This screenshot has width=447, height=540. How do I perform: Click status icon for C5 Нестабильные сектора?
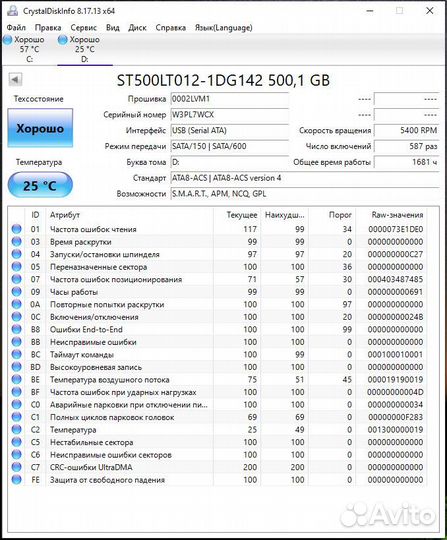16,442
